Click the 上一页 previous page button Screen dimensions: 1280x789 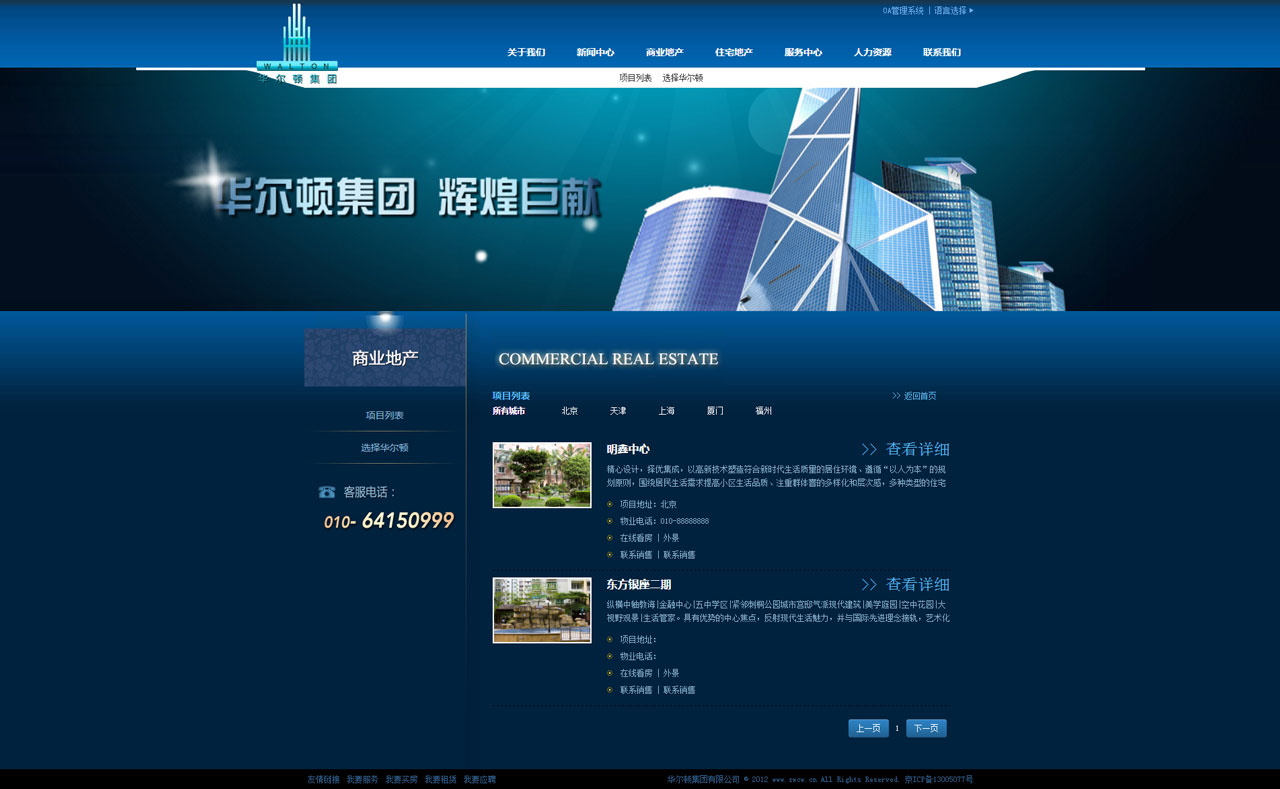(868, 728)
